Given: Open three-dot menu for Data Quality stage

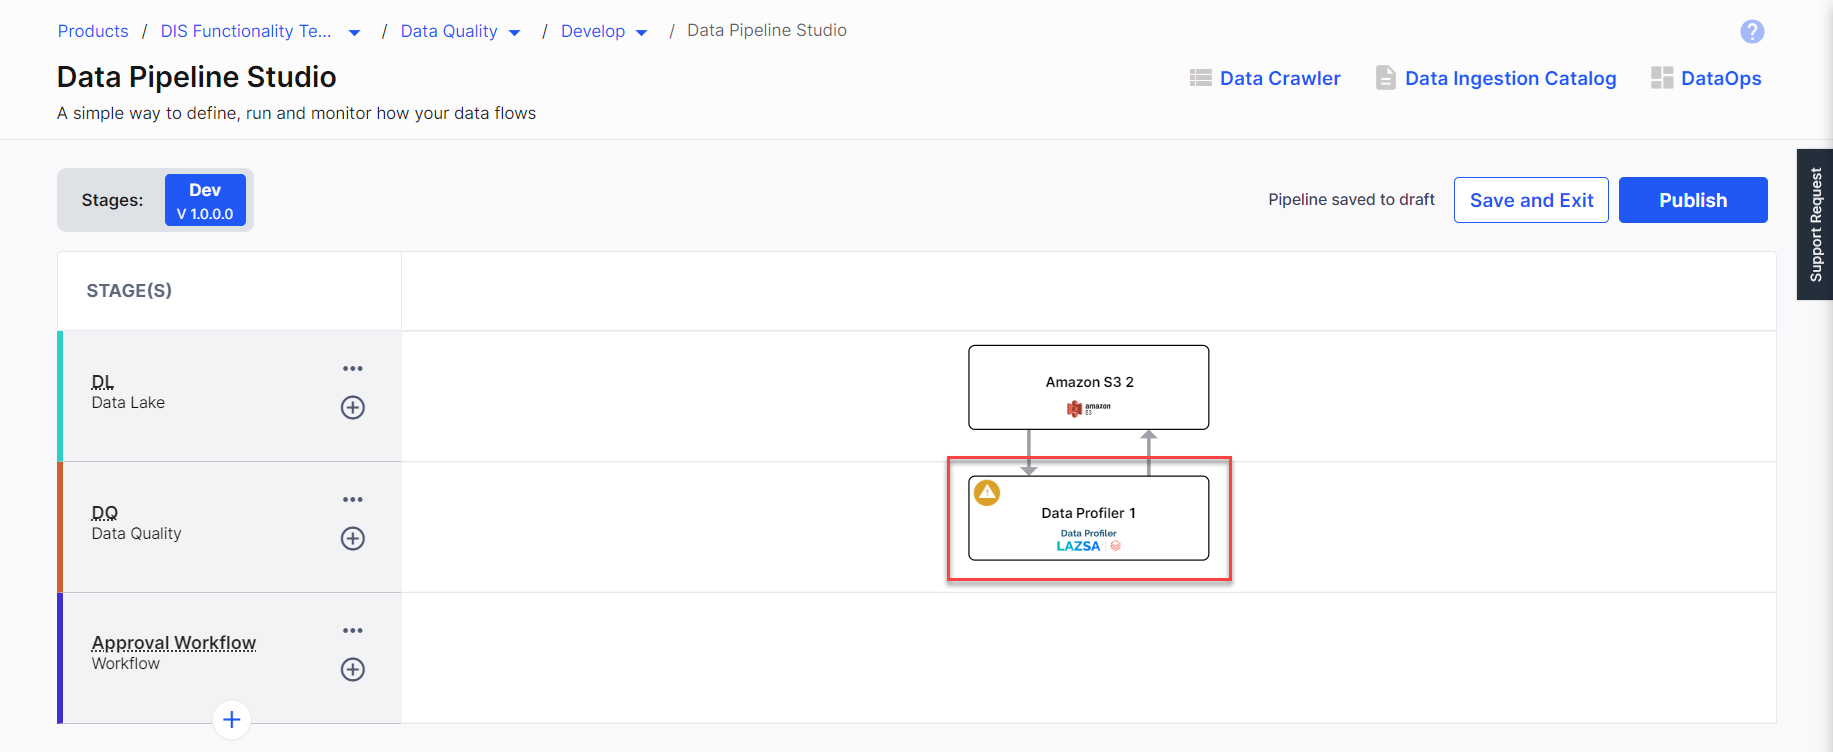Looking at the screenshot, I should tap(353, 500).
